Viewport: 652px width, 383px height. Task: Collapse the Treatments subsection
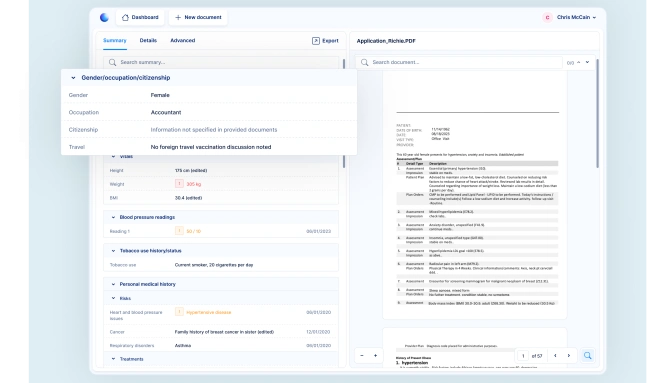113,359
